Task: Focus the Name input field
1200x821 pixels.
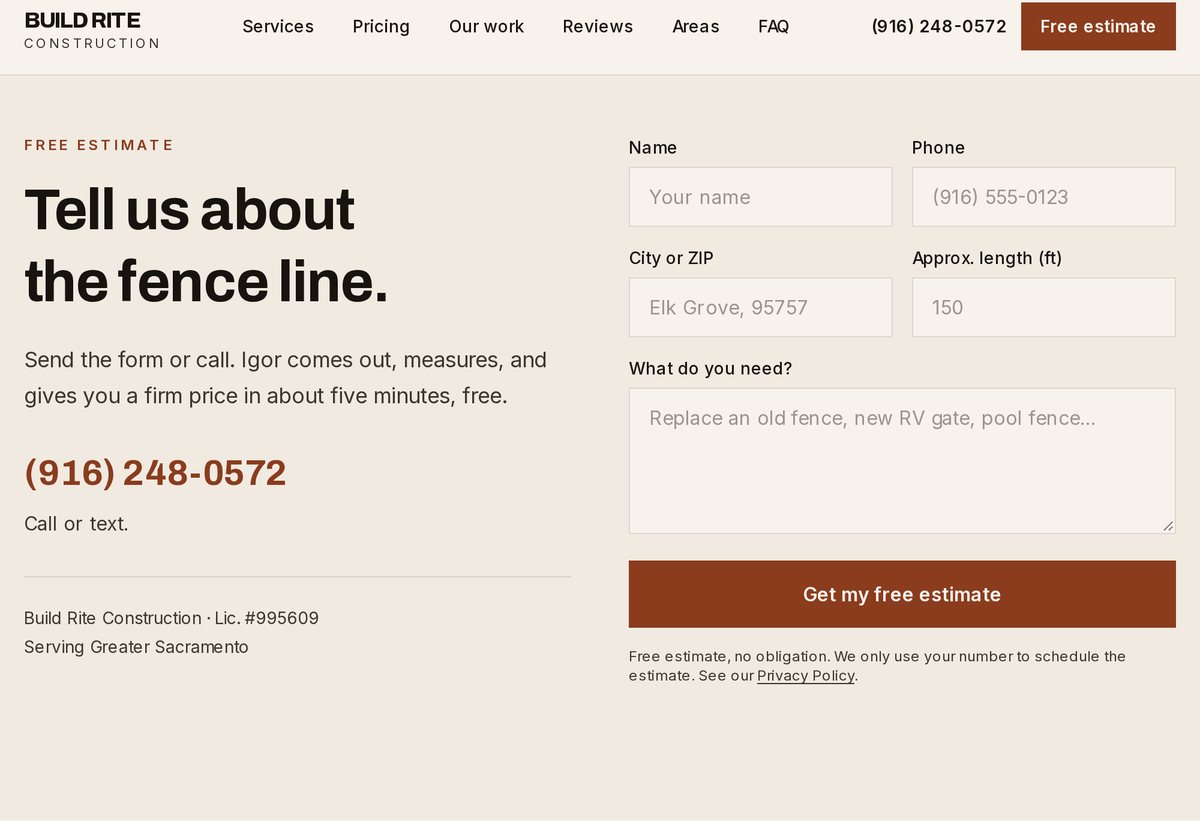Action: point(760,197)
